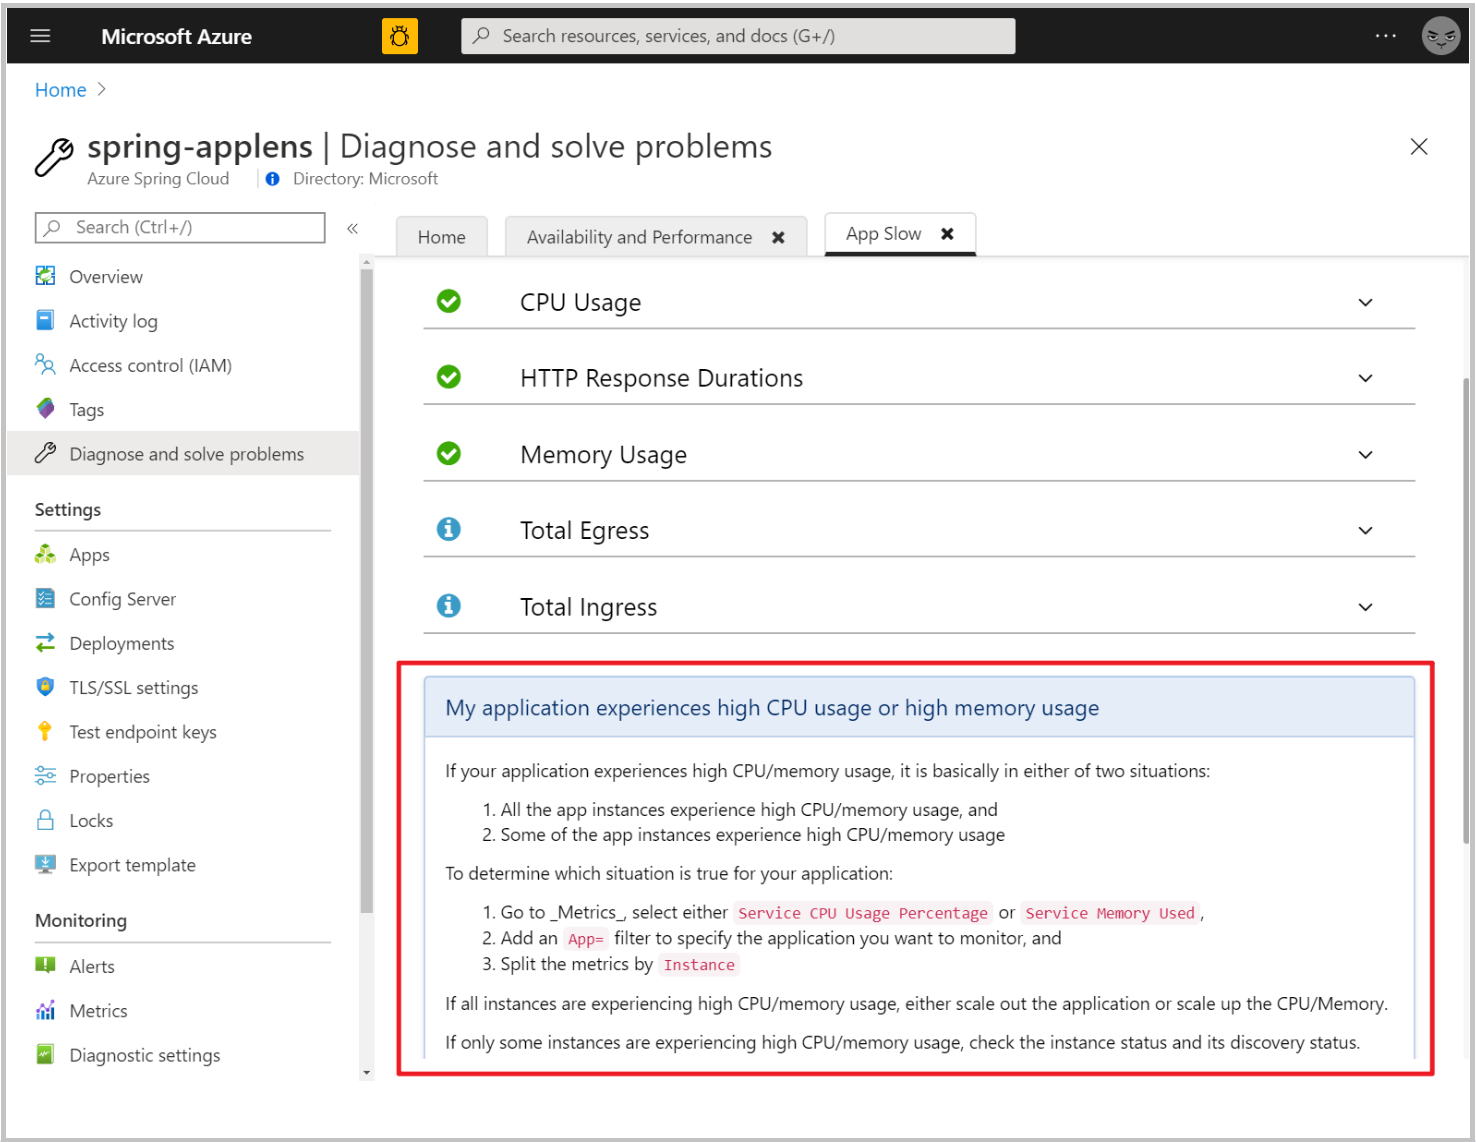The image size is (1476, 1142).
Task: Click the sidebar Search (Ctrl+/) field
Action: pyautogui.click(x=180, y=227)
